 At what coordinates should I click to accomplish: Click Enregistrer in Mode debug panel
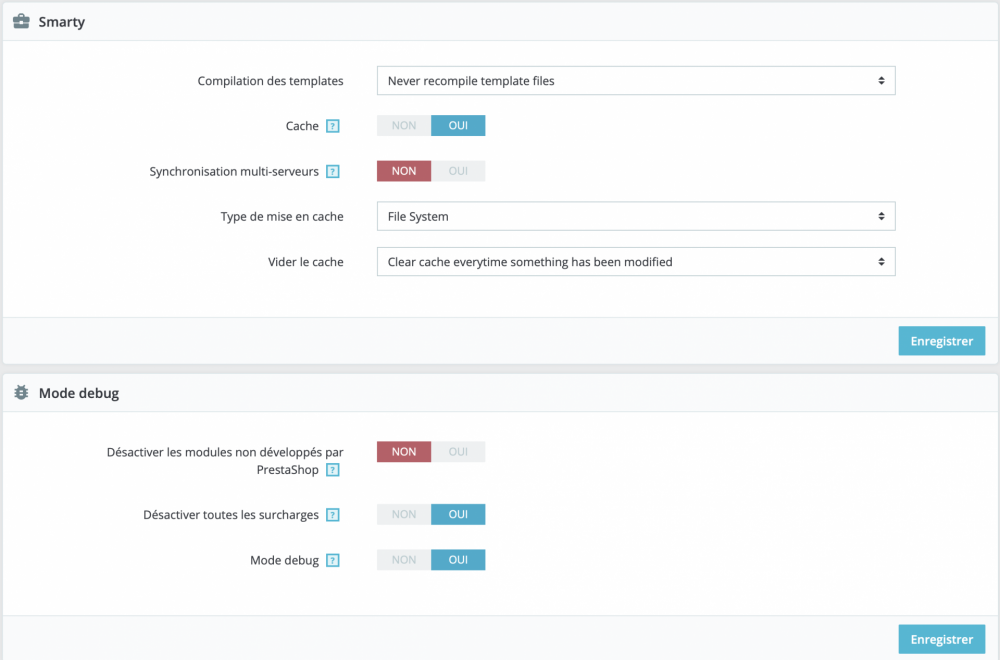941,640
